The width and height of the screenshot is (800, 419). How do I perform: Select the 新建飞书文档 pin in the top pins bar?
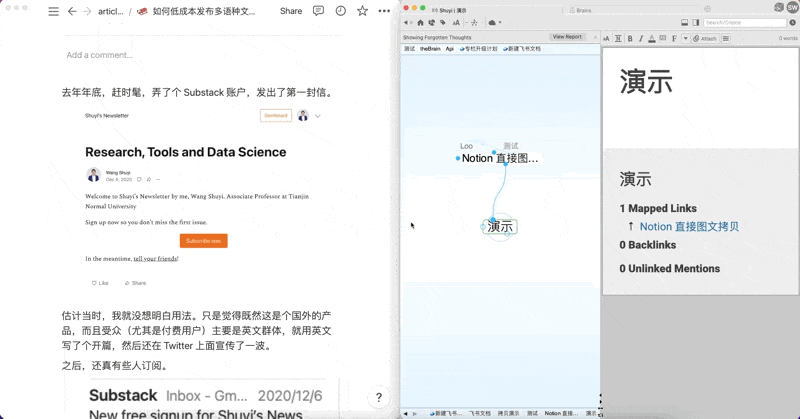[522, 48]
